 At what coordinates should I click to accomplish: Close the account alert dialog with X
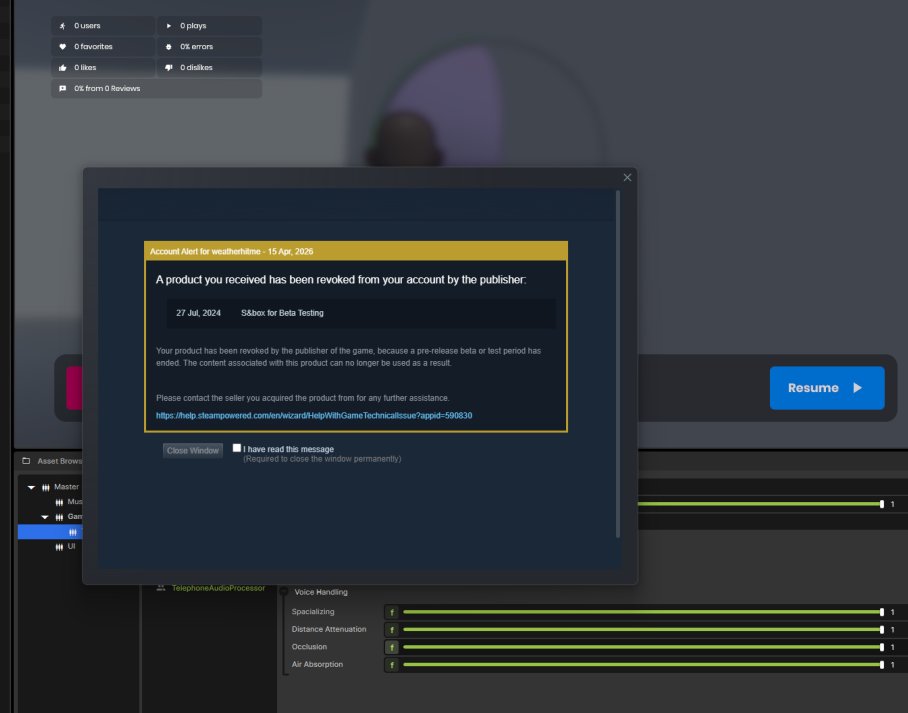[x=627, y=177]
